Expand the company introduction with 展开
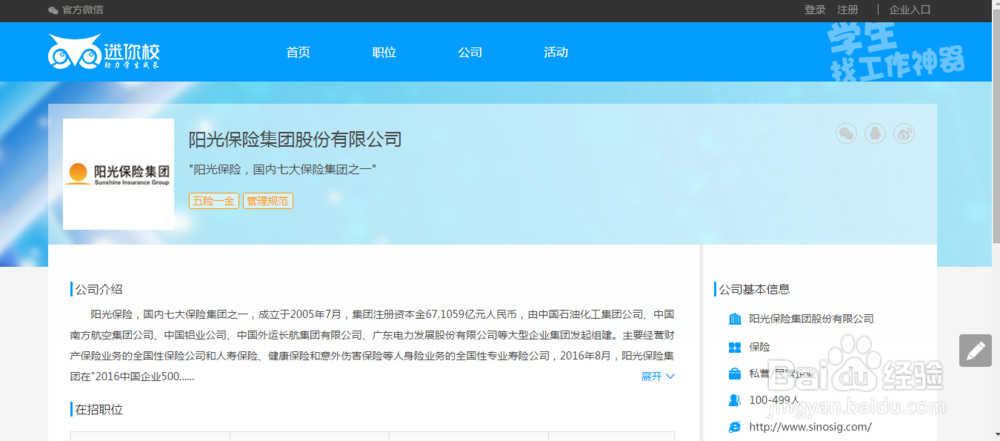1000x441 pixels. [658, 377]
